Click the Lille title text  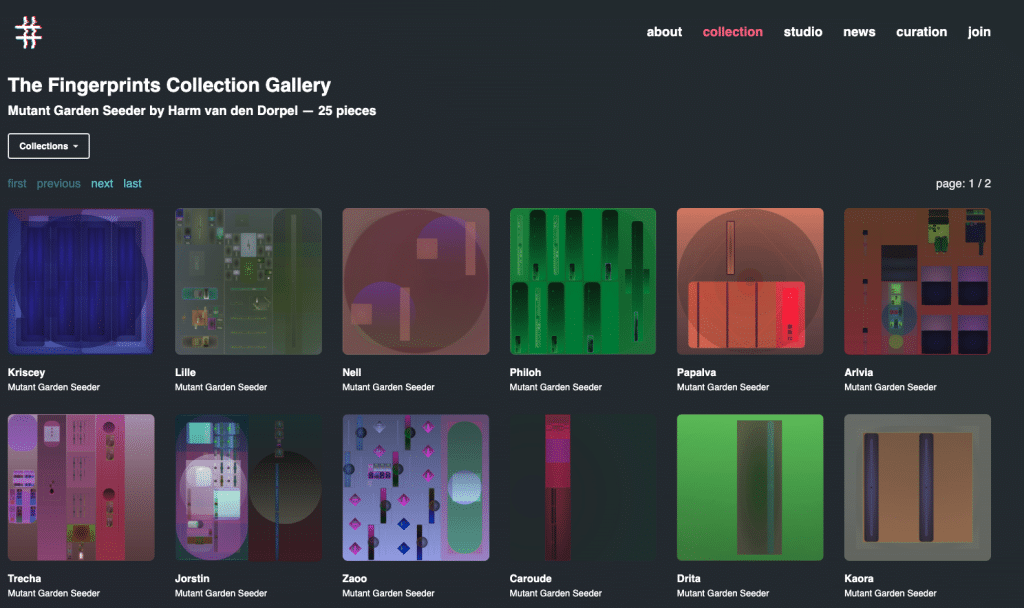tap(185, 372)
